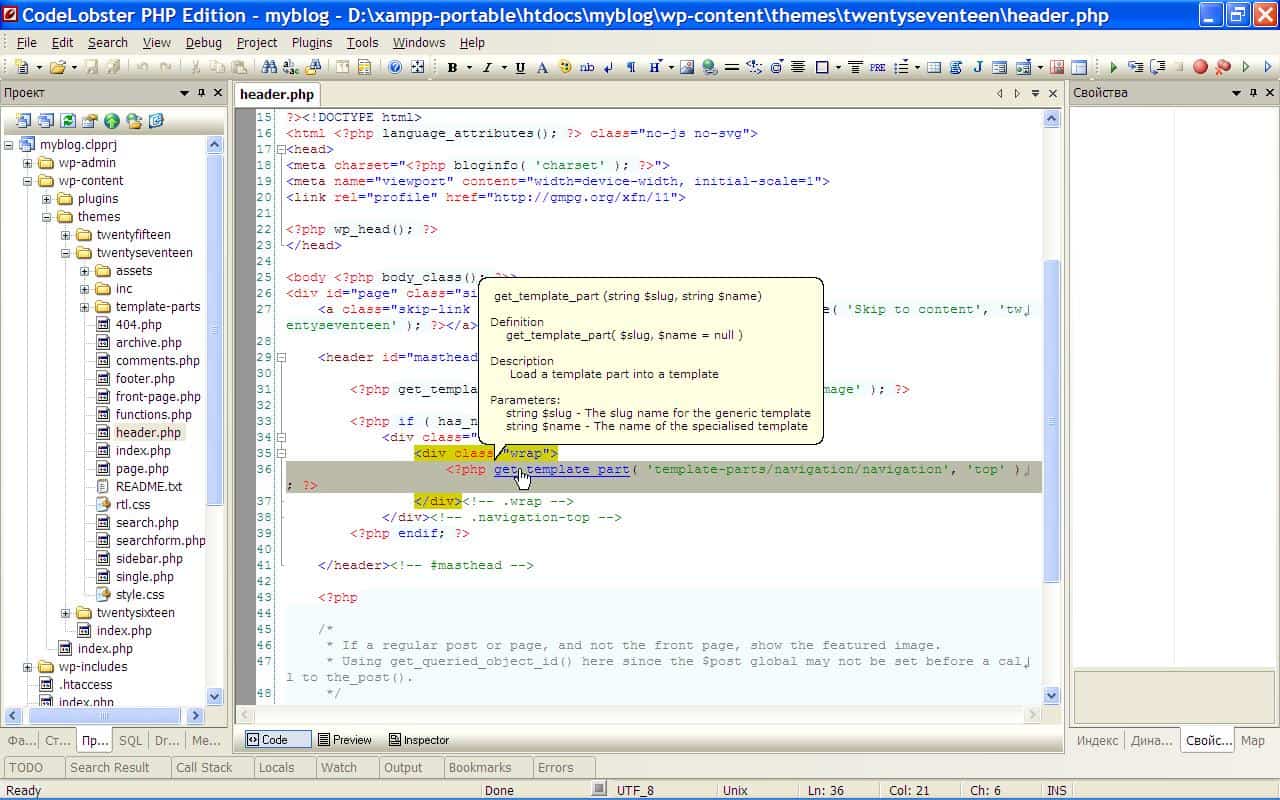The width and height of the screenshot is (1280, 800).
Task: Open the Plugins menu
Action: [312, 42]
